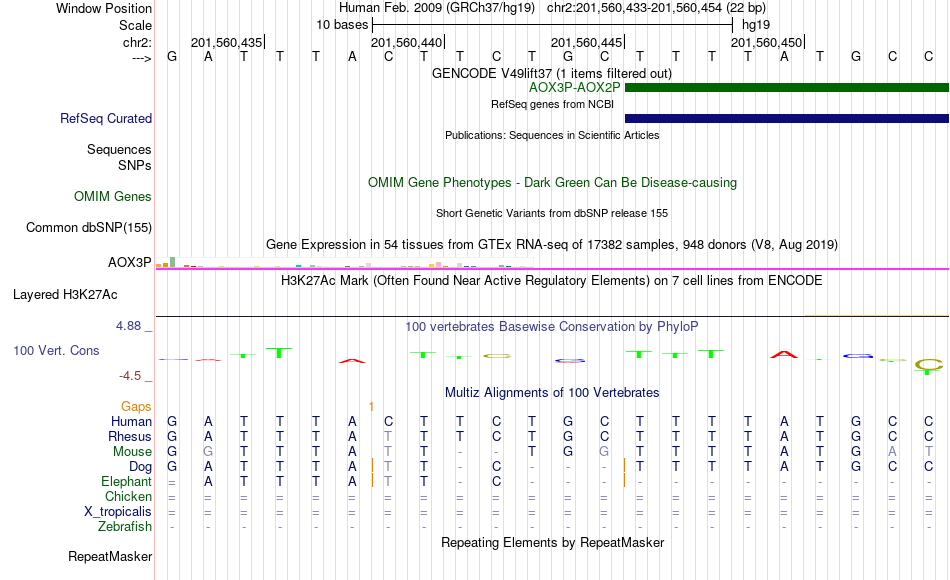Image resolution: width=950 pixels, height=580 pixels.
Task: Click the RepeatMasker track label
Action: coord(110,556)
